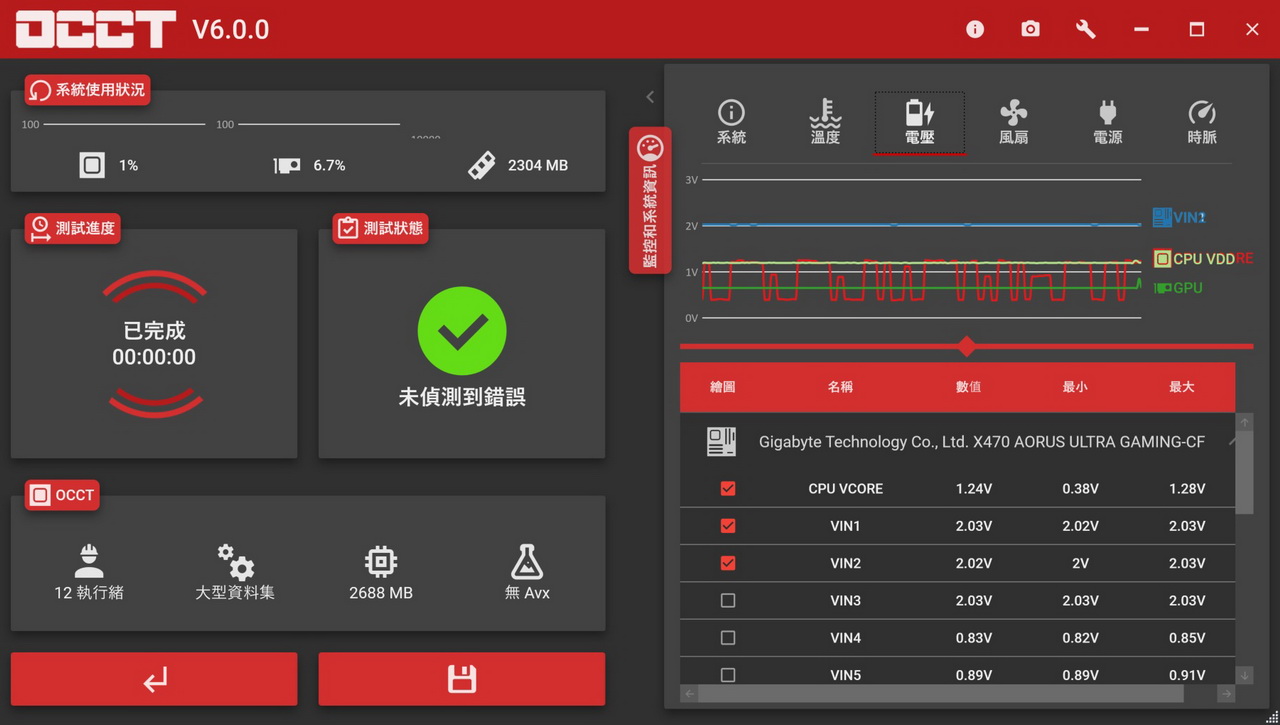The height and width of the screenshot is (725, 1280).
Task: Uncheck the CPU VCORE graph checkbox
Action: [x=728, y=489]
